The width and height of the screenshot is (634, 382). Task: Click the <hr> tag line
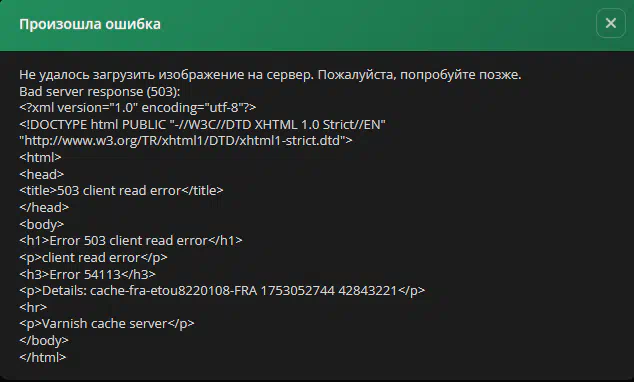[x=33, y=307]
